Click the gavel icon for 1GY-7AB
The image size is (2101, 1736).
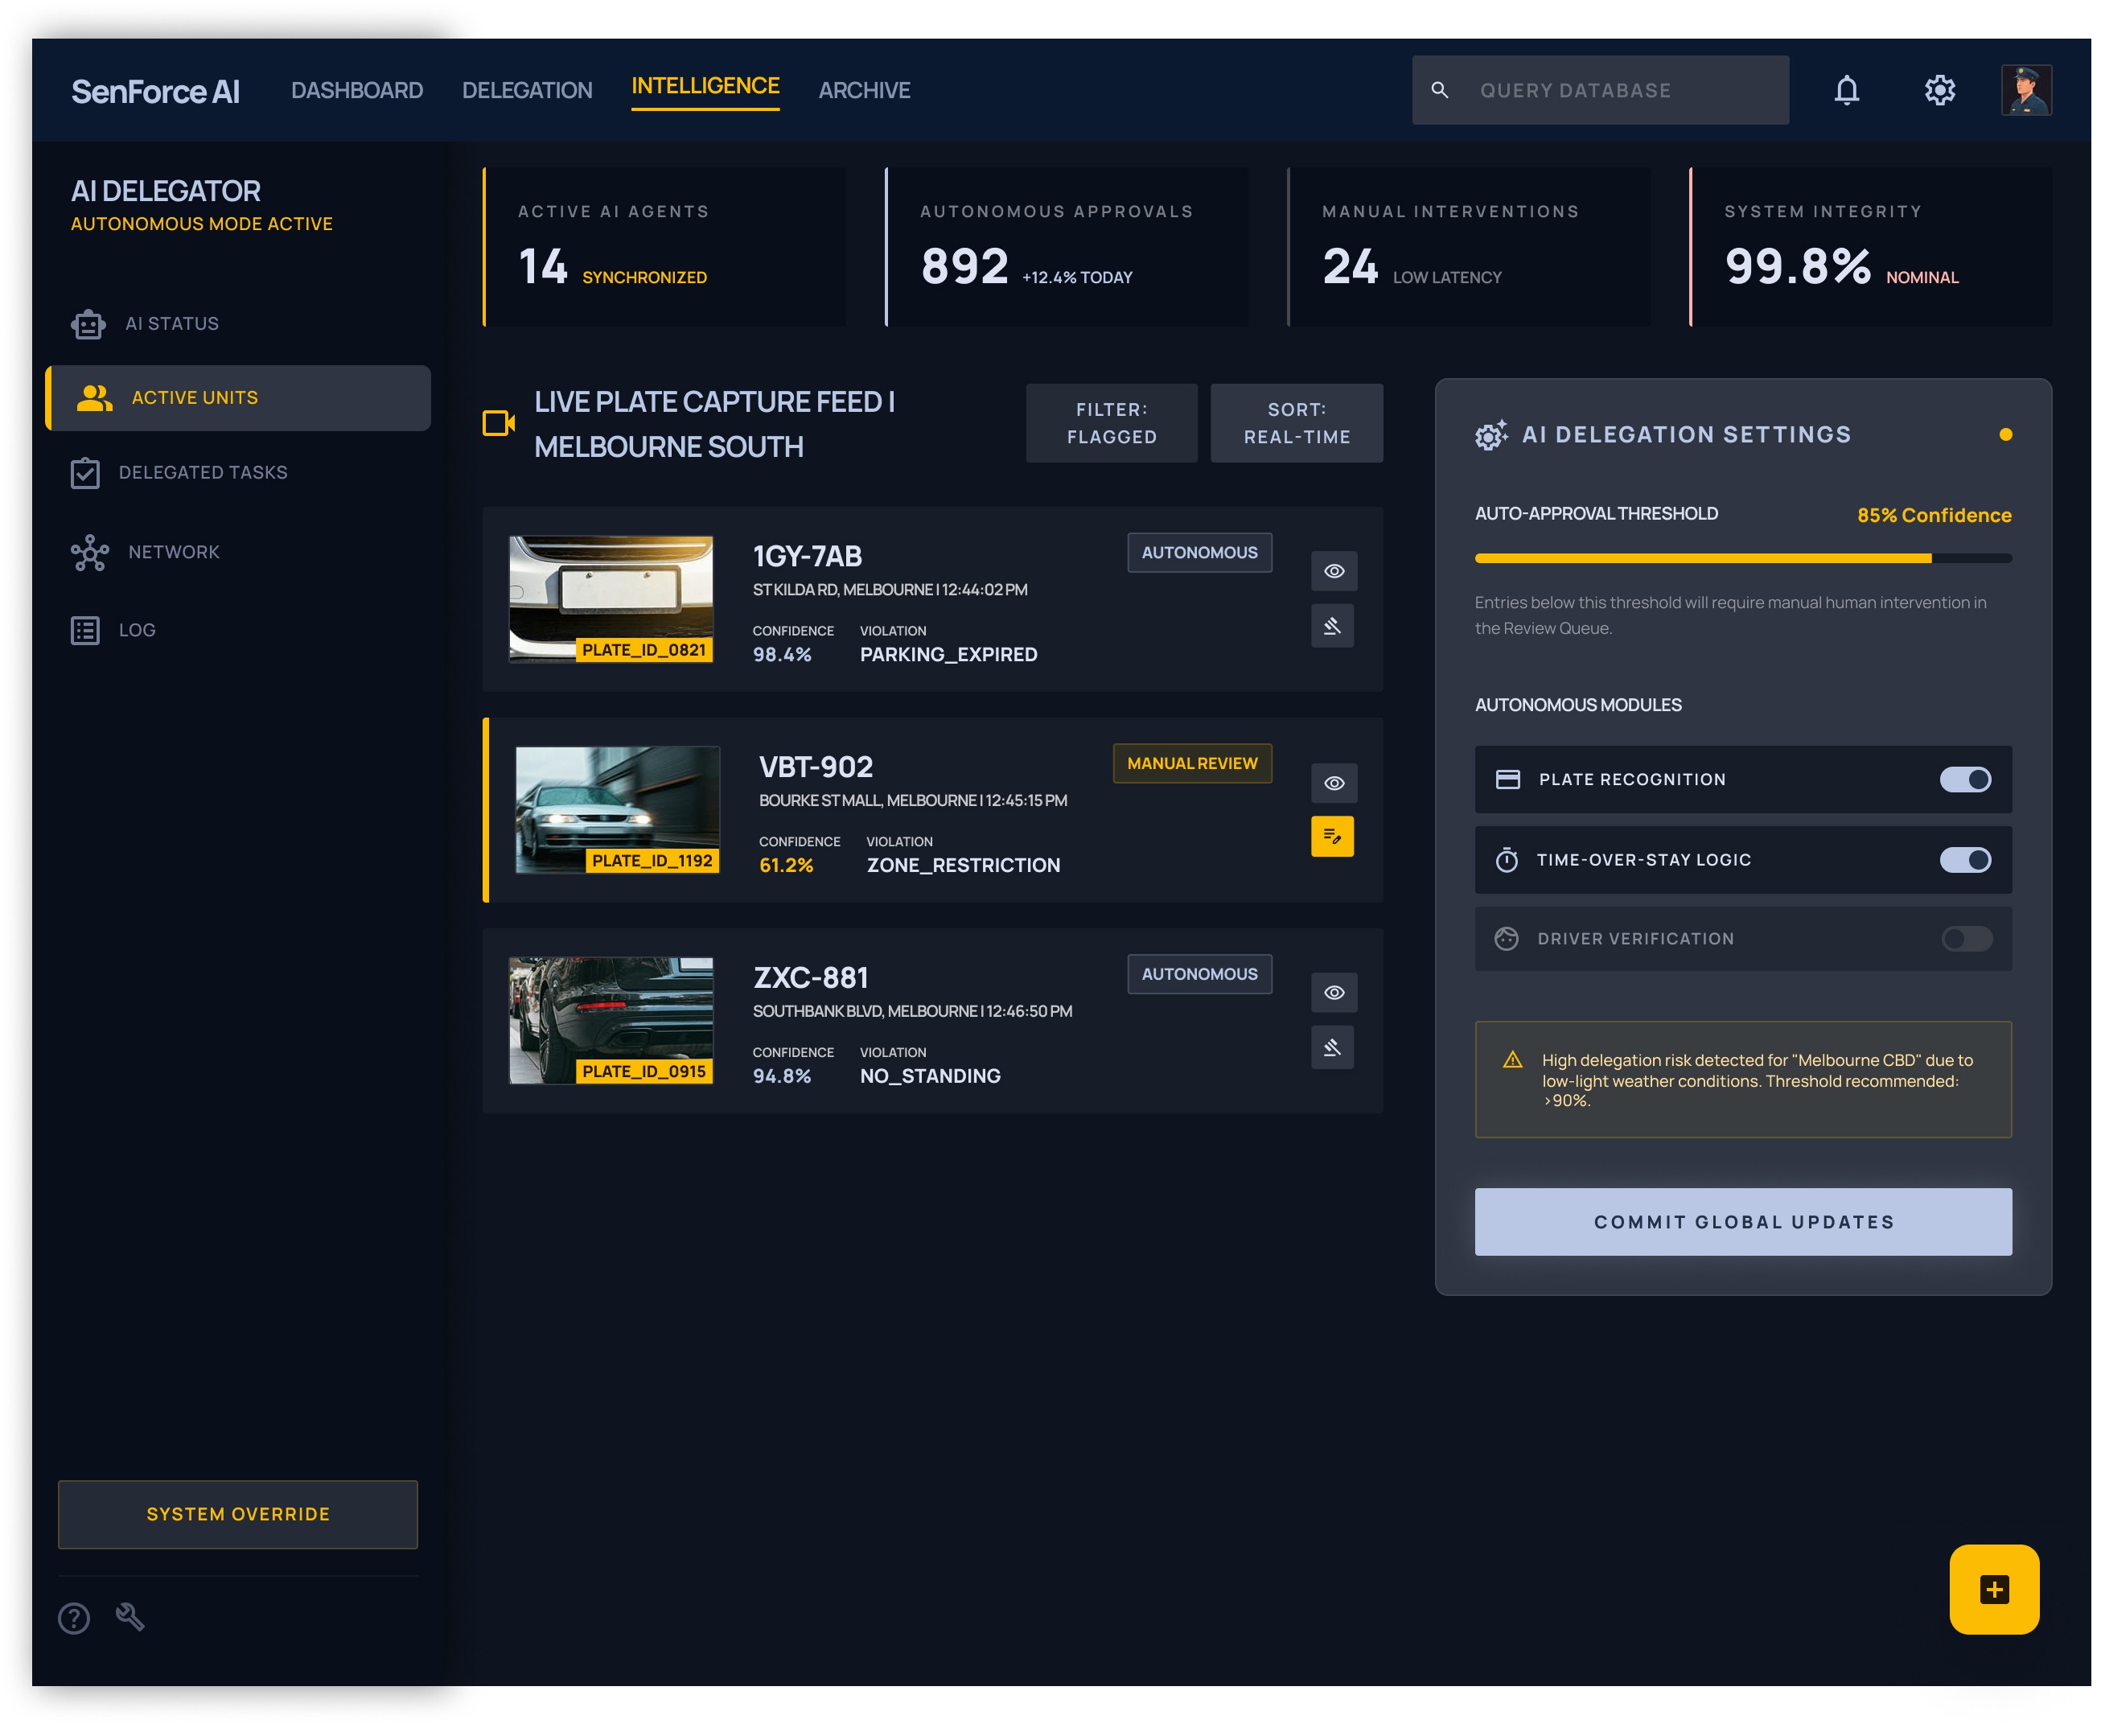tap(1332, 626)
